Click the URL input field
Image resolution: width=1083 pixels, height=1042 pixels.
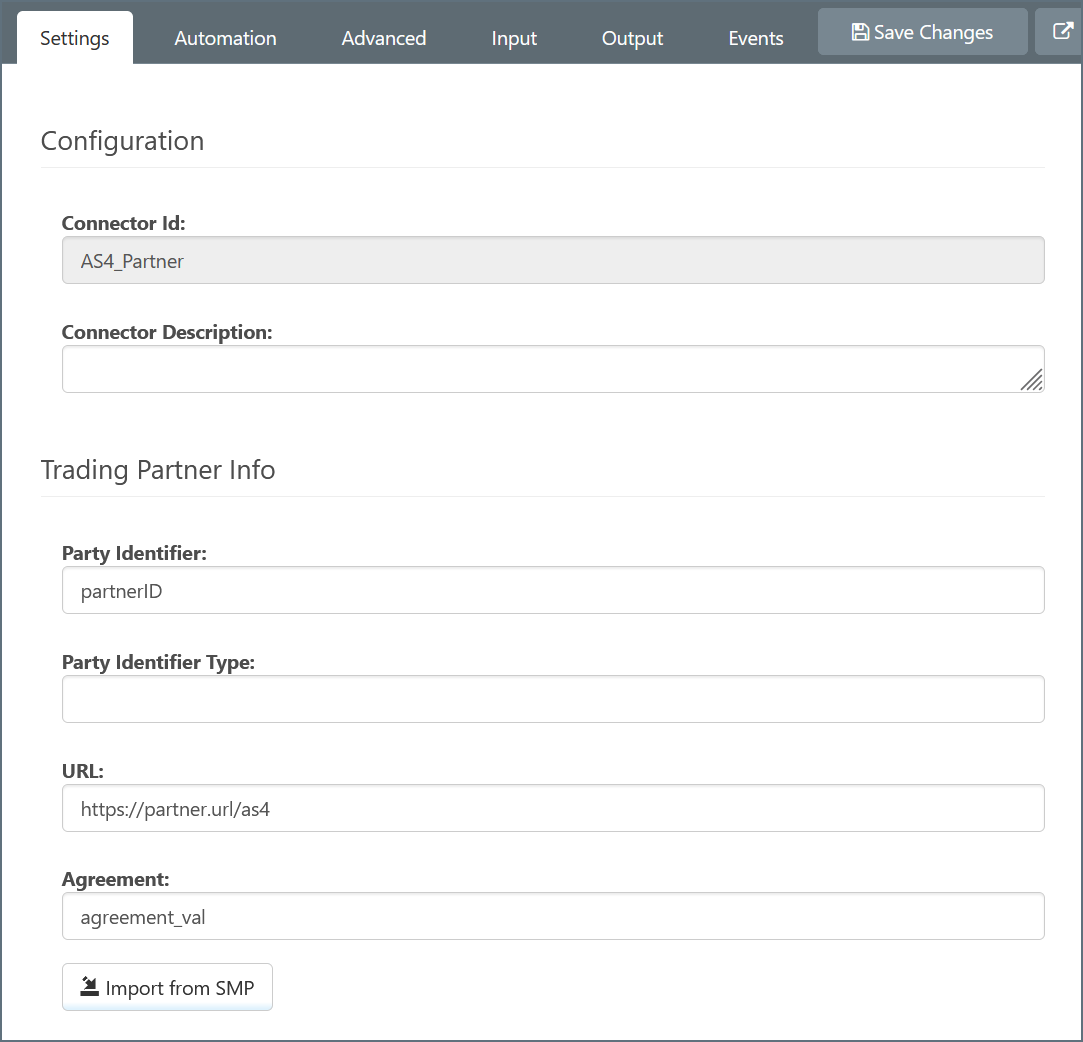coord(553,808)
